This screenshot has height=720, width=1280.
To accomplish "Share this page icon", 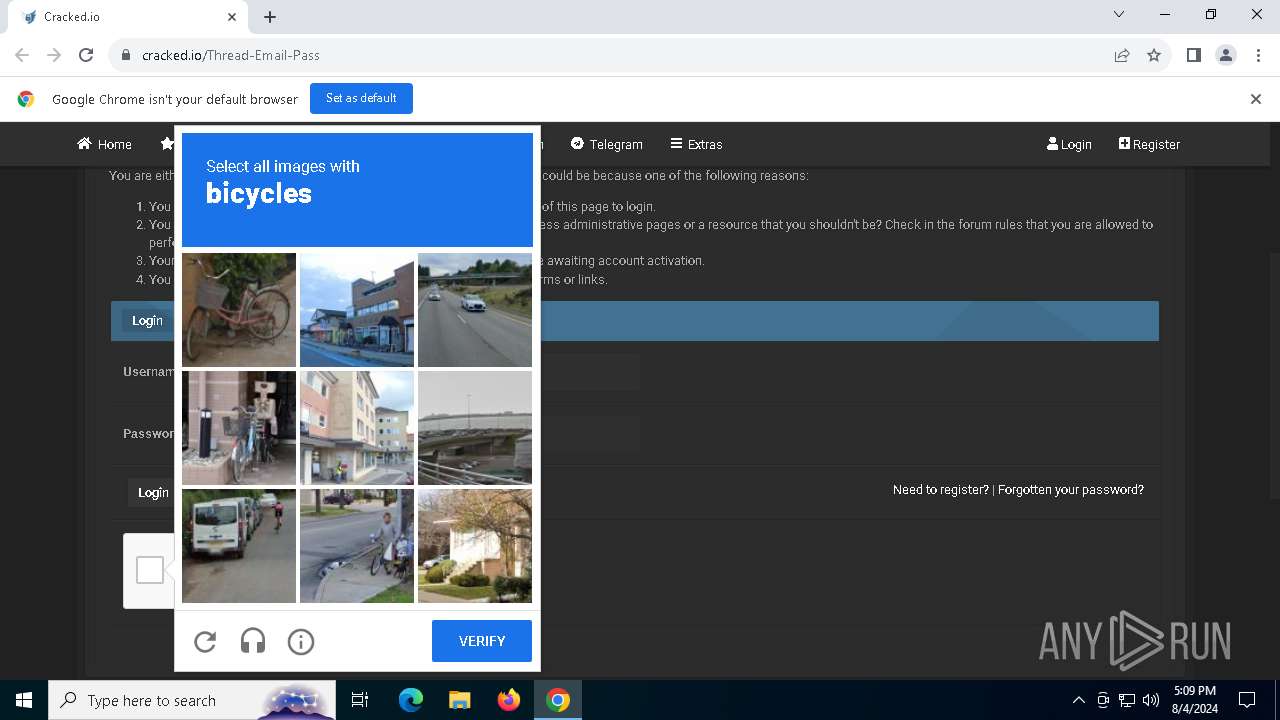I will point(1122,55).
